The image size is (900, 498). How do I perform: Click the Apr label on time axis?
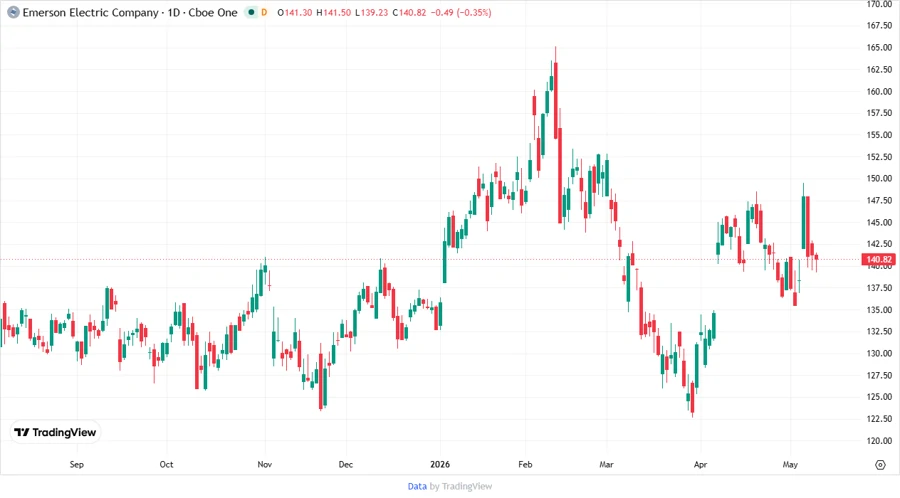tap(700, 464)
